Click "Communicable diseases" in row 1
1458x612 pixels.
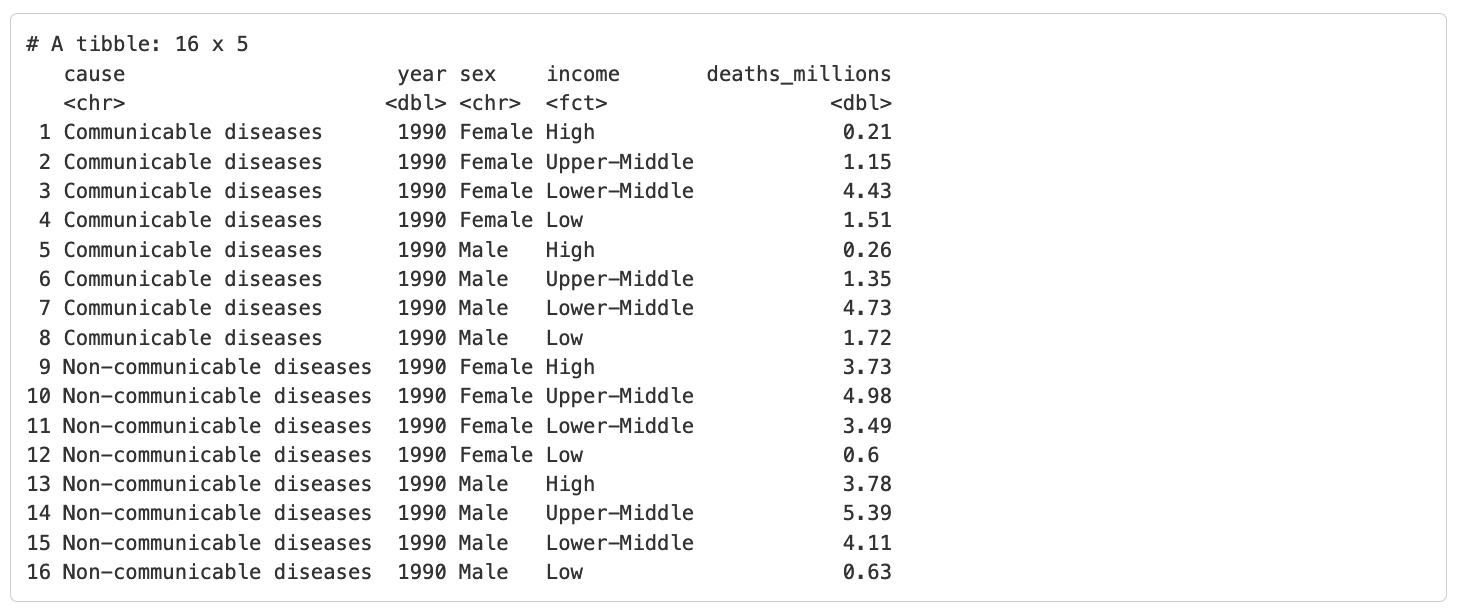pyautogui.click(x=193, y=132)
